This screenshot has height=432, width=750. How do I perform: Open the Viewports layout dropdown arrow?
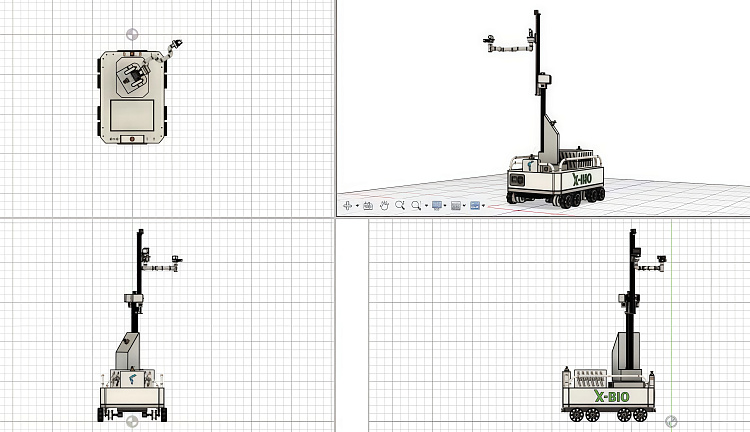click(x=483, y=206)
